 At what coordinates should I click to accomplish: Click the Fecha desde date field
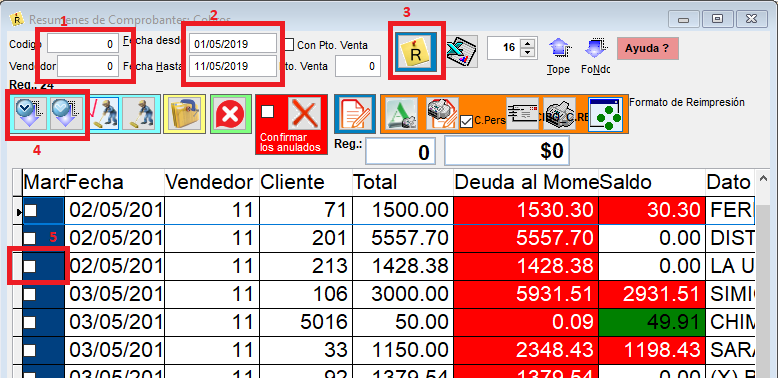[232, 44]
